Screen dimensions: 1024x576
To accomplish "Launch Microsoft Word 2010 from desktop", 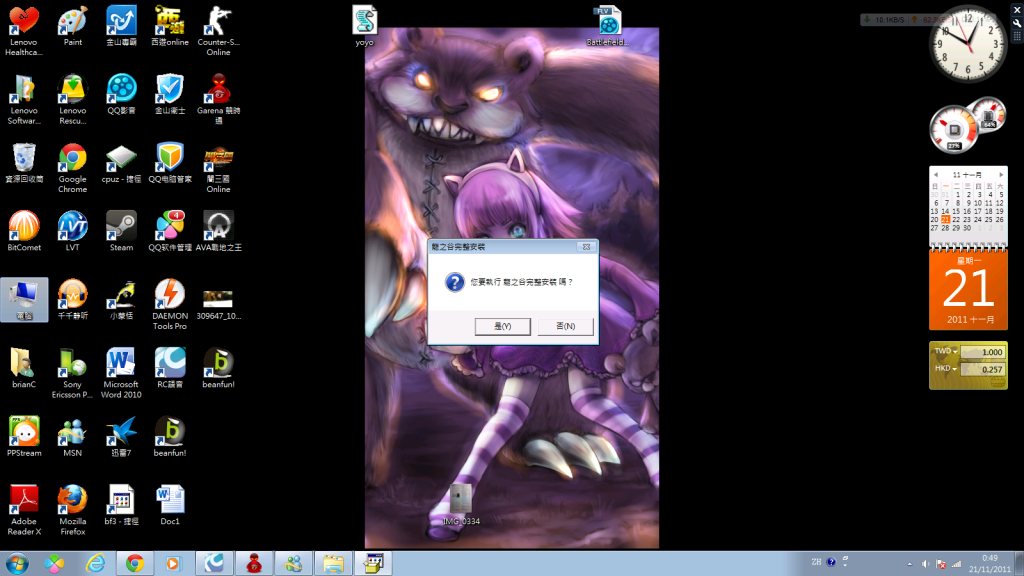I will (121, 373).
